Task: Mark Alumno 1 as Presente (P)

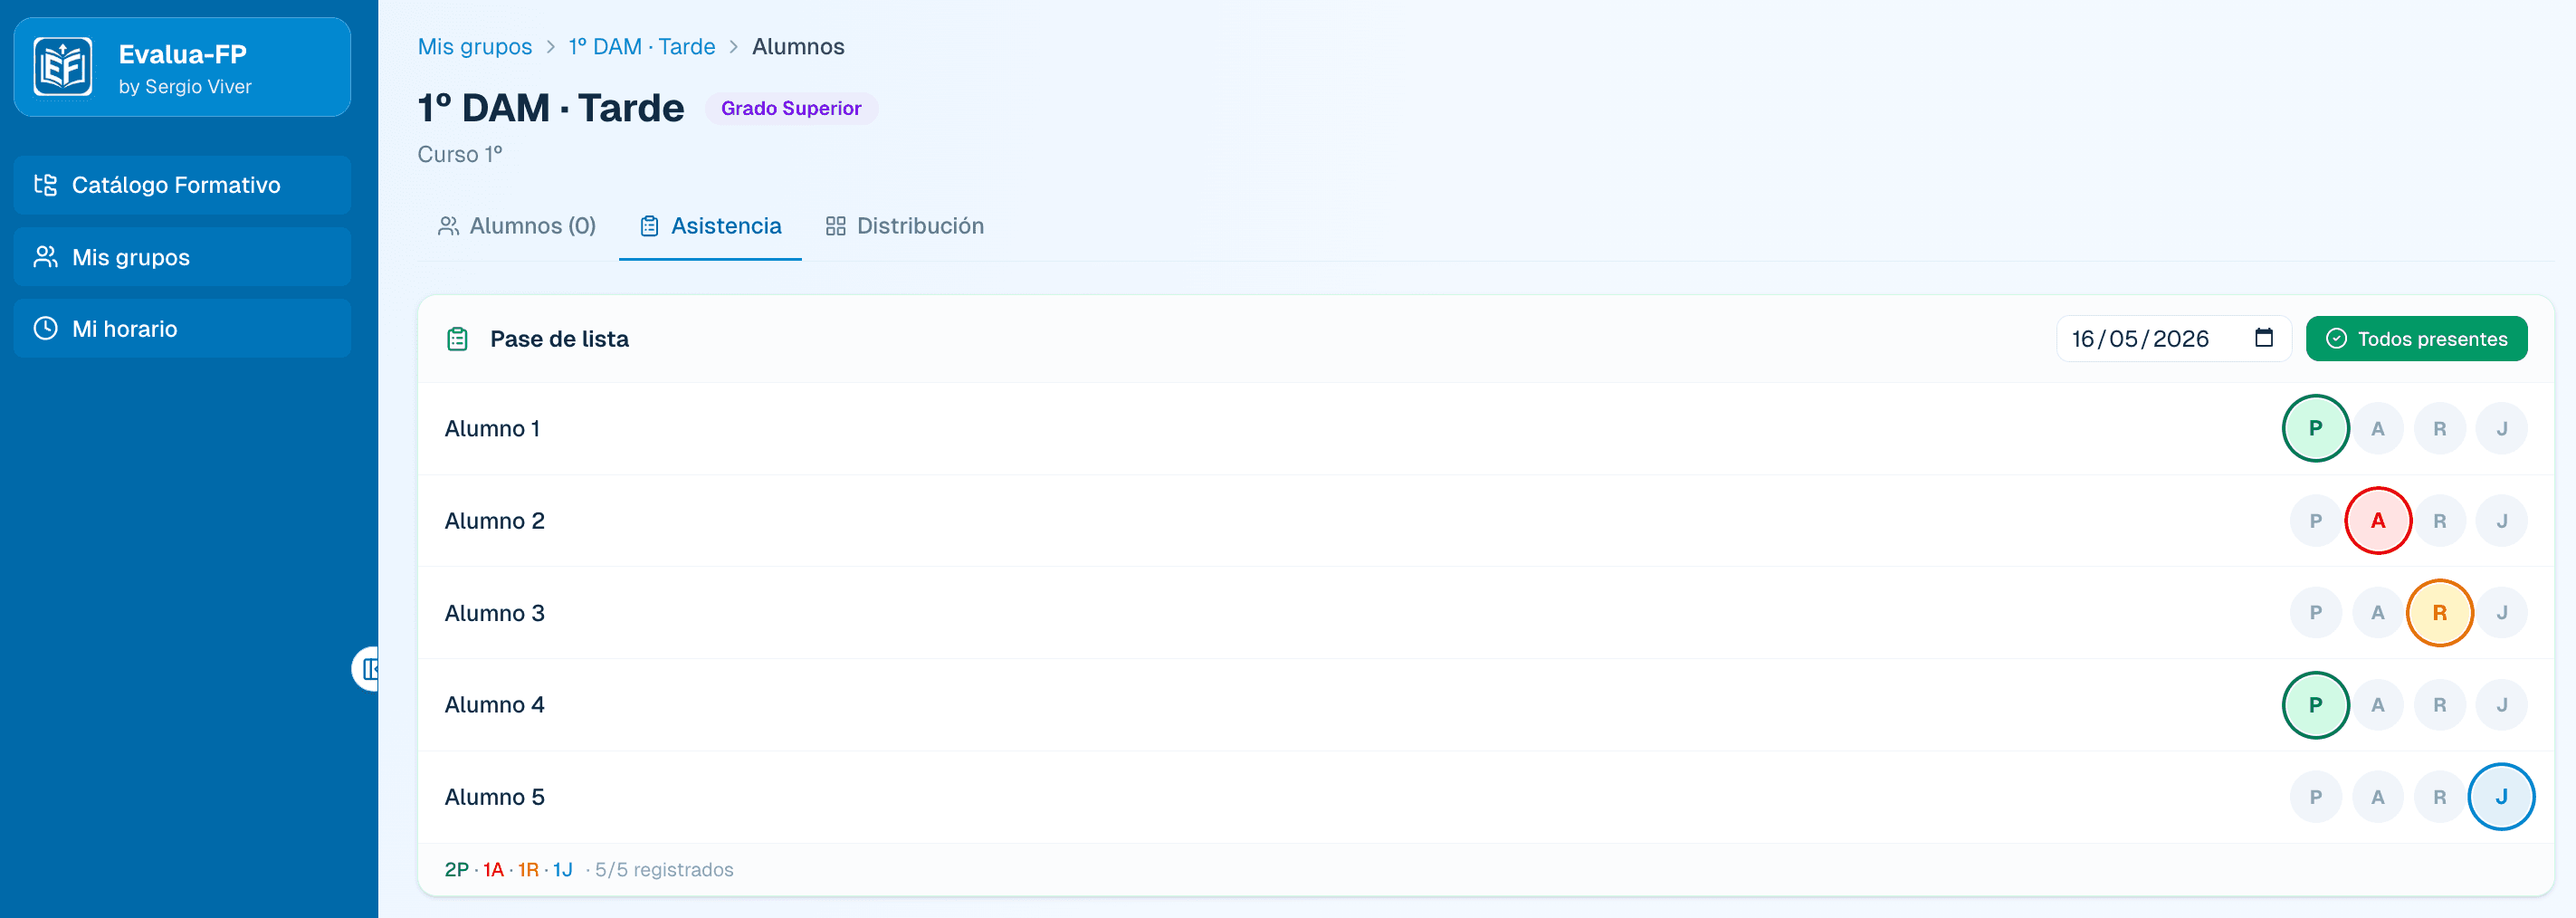Action: point(2315,429)
